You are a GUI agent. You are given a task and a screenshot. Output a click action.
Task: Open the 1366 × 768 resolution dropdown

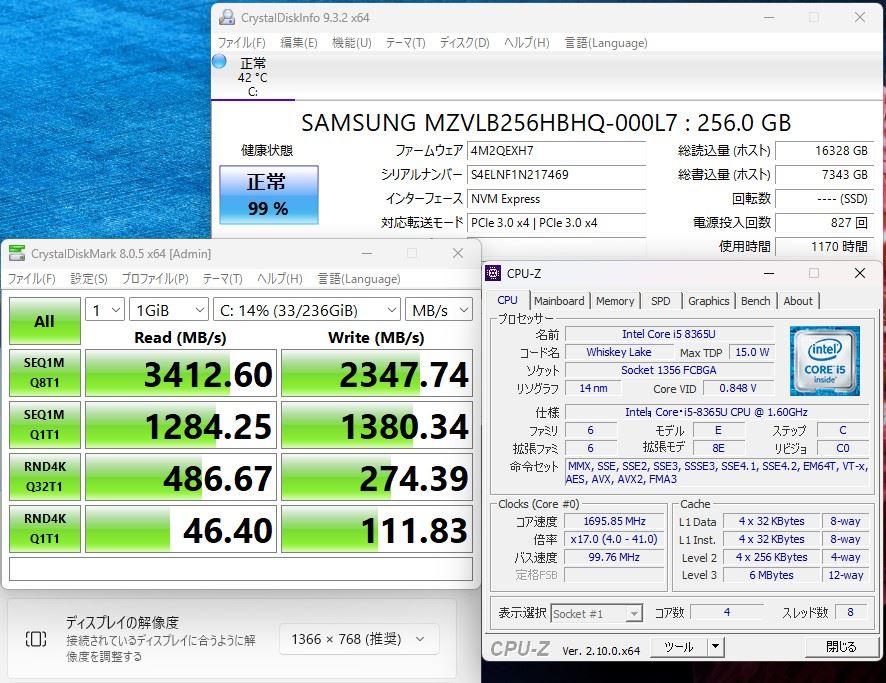tap(358, 639)
